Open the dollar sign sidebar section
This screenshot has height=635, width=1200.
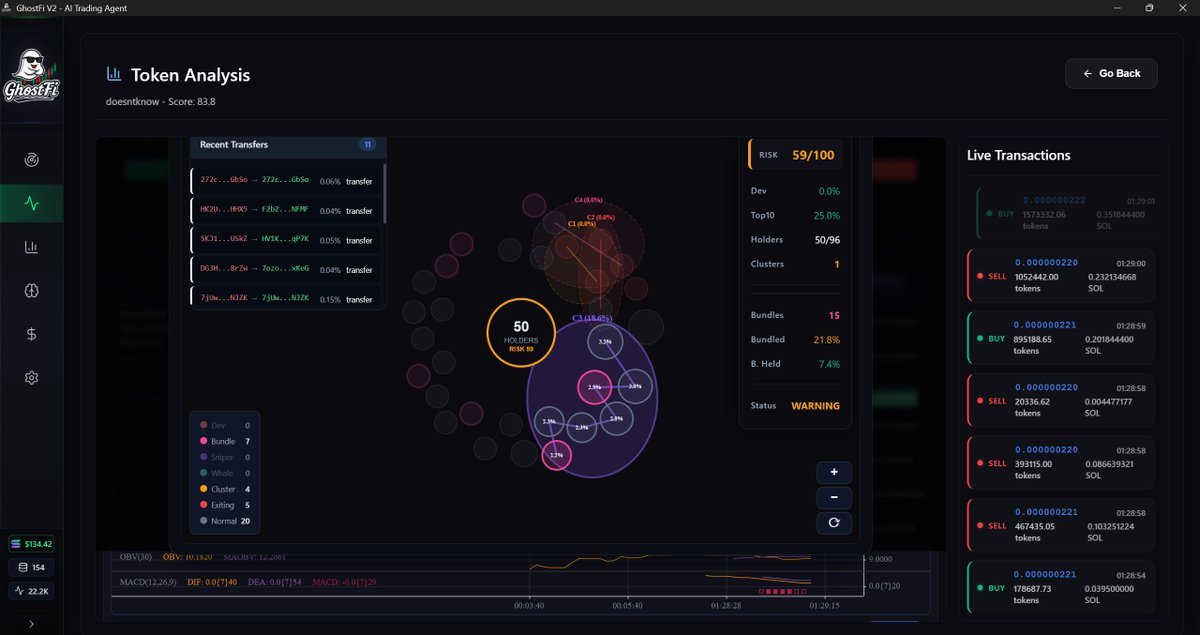coord(31,334)
